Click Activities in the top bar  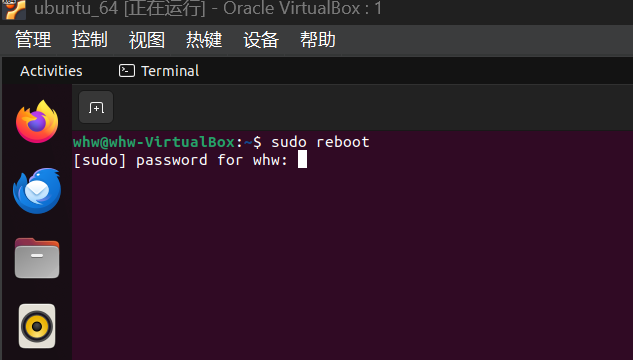[x=51, y=71]
